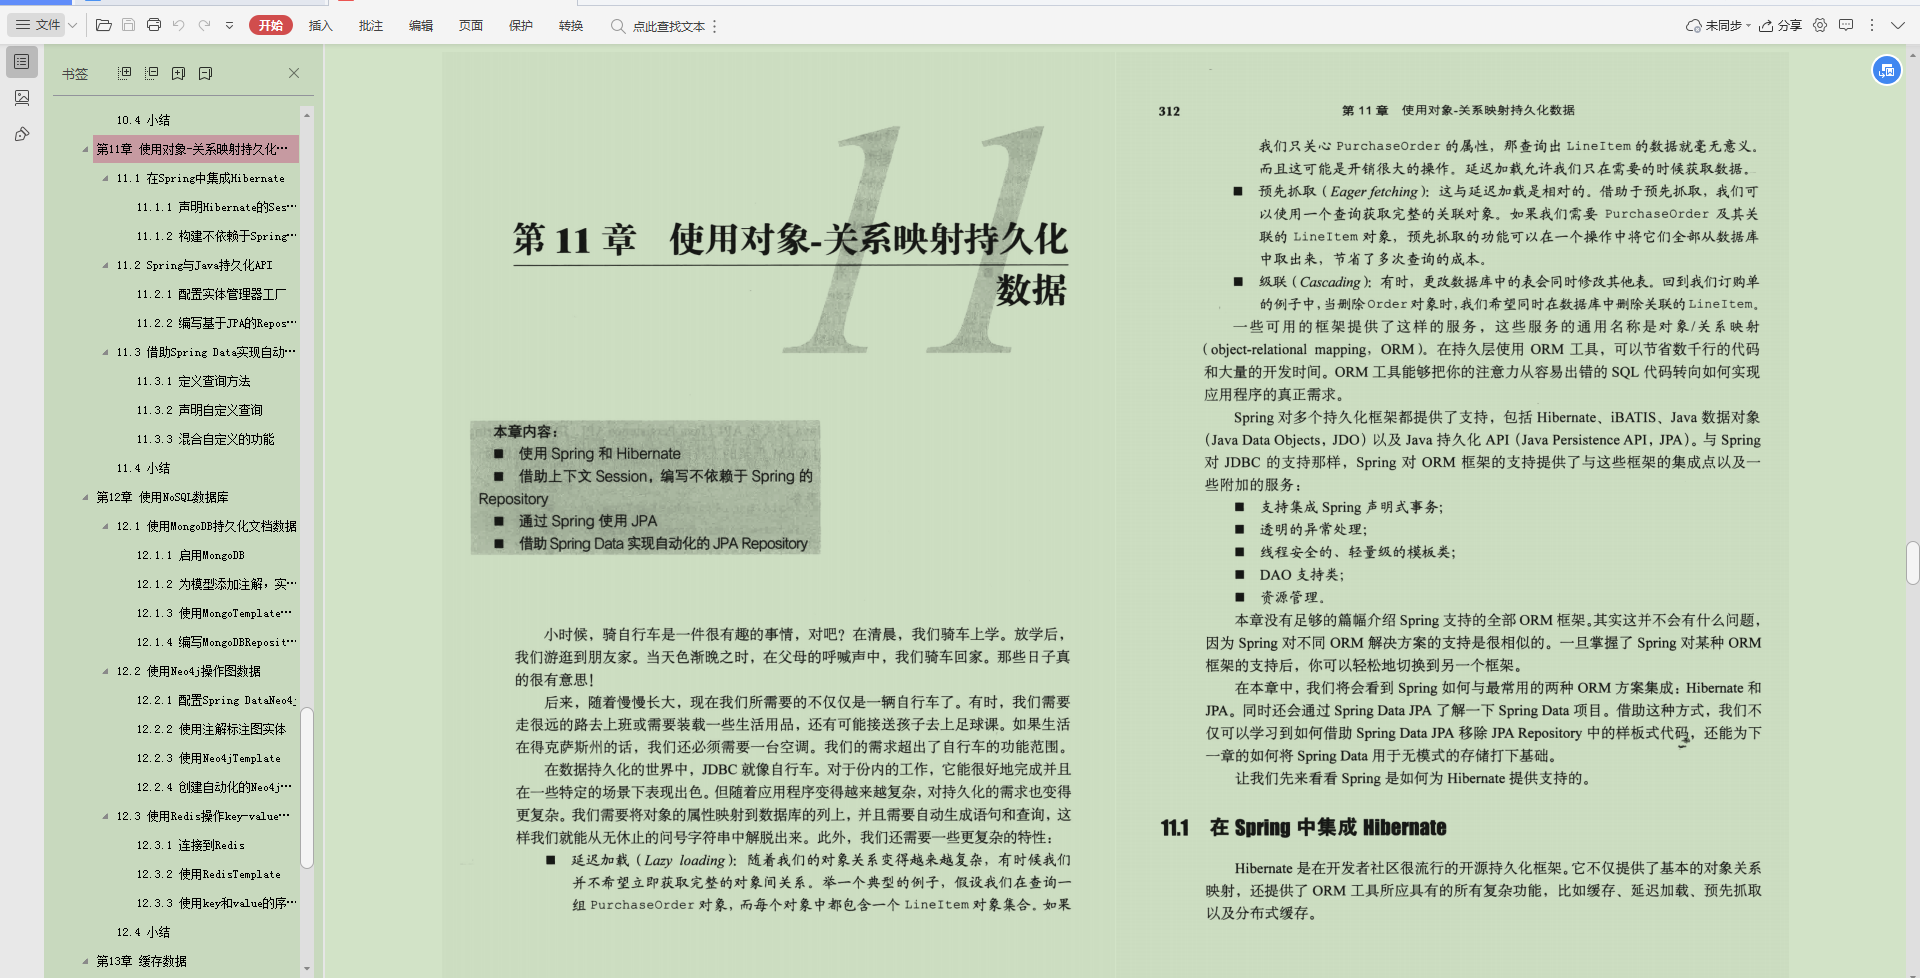Collapse the 12.2 使用Neo4j操作图数据 node
Image resolution: width=1920 pixels, height=978 pixels.
[104, 670]
